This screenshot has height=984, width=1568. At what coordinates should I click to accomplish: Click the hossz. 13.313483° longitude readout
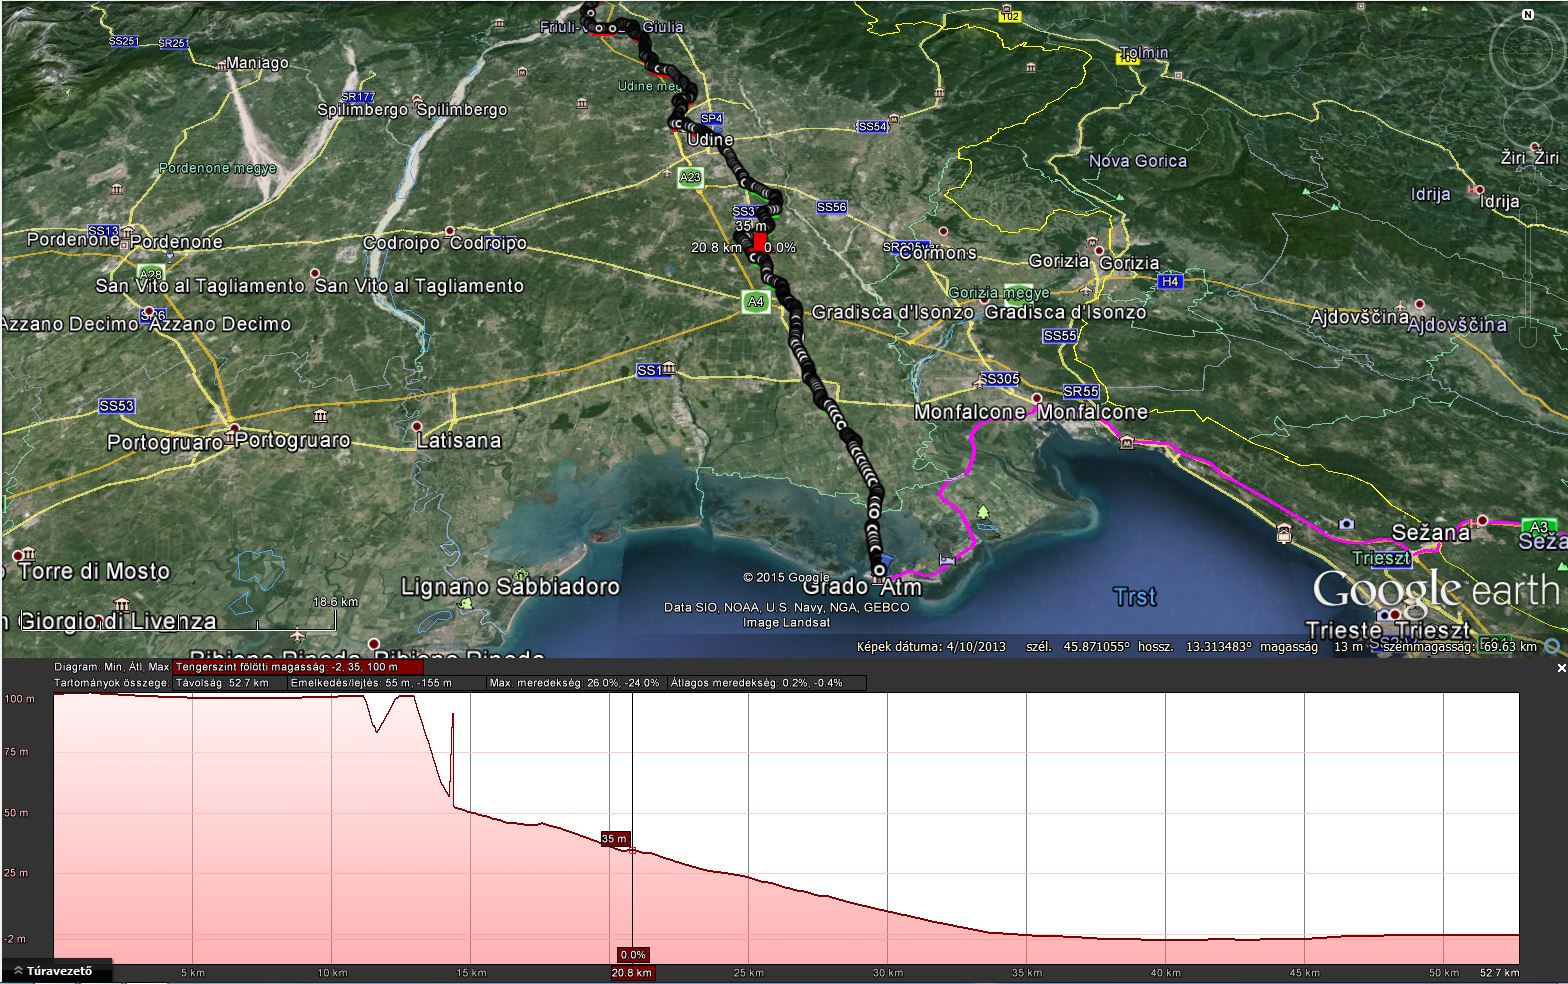pos(1196,647)
